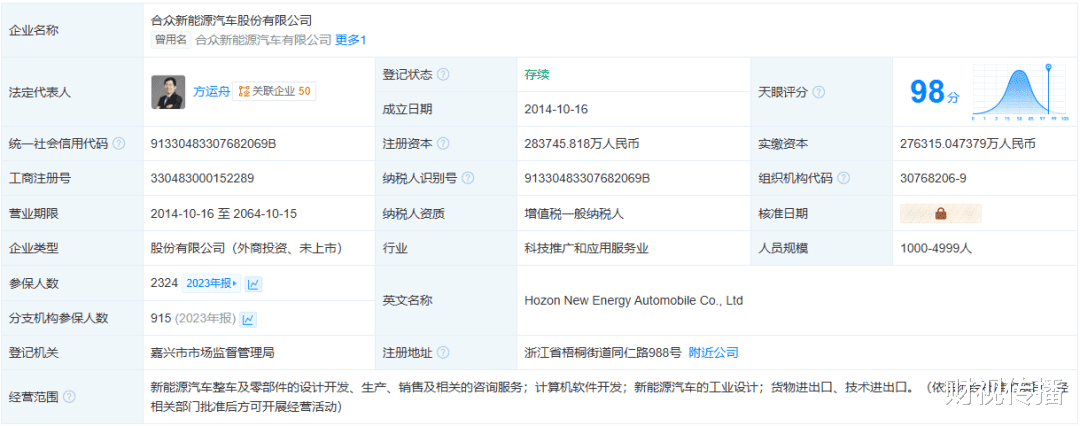Image resolution: width=1080 pixels, height=426 pixels.
Task: Open trend chart icon in 分支机构参保人数 row
Action: tap(249, 318)
